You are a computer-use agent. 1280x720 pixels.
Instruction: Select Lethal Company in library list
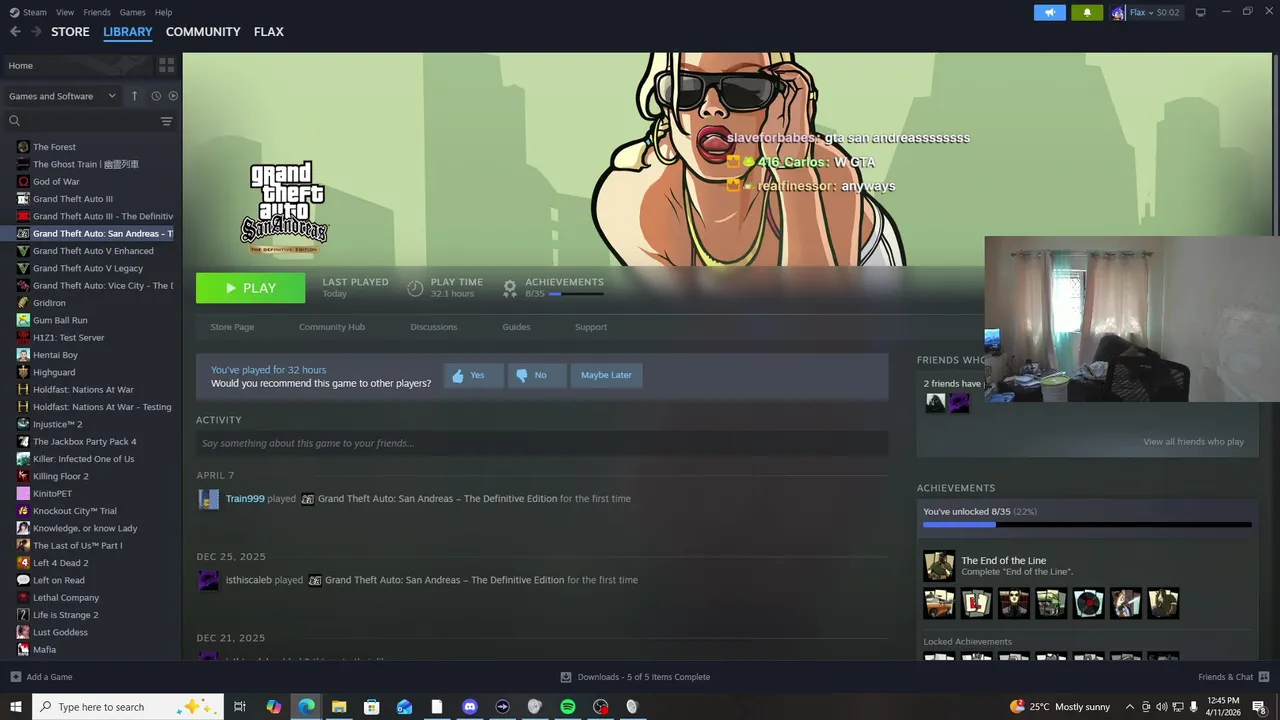[66, 598]
